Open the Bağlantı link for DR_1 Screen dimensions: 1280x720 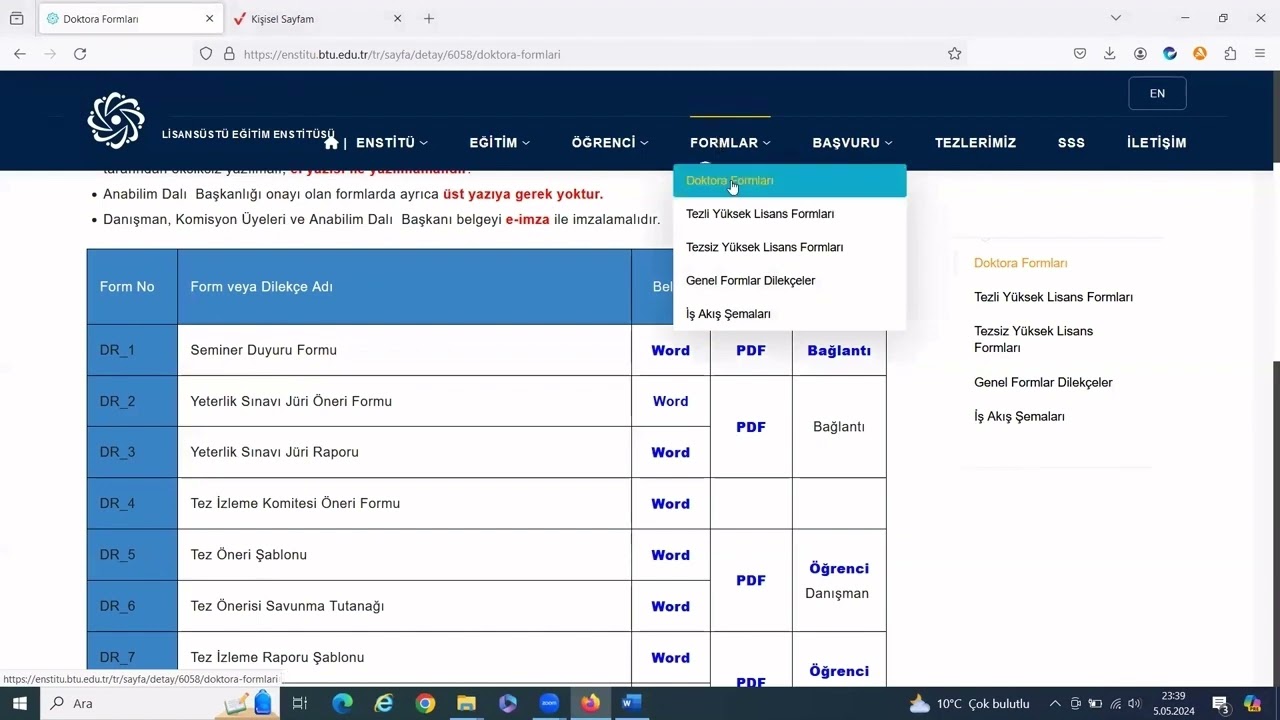point(839,351)
